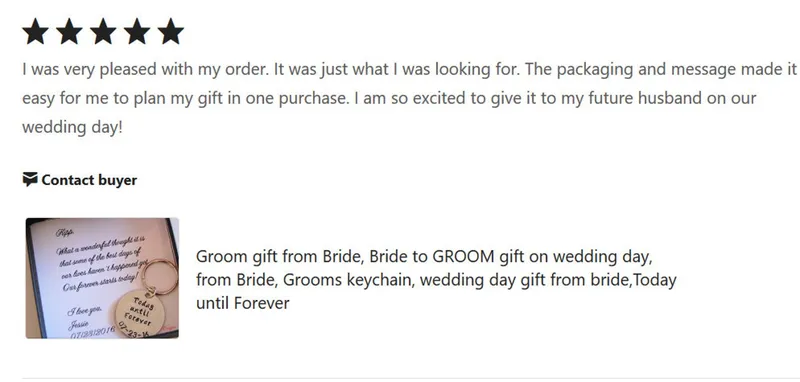Click the signature 'Jessie' in the photo note

click(x=78, y=324)
